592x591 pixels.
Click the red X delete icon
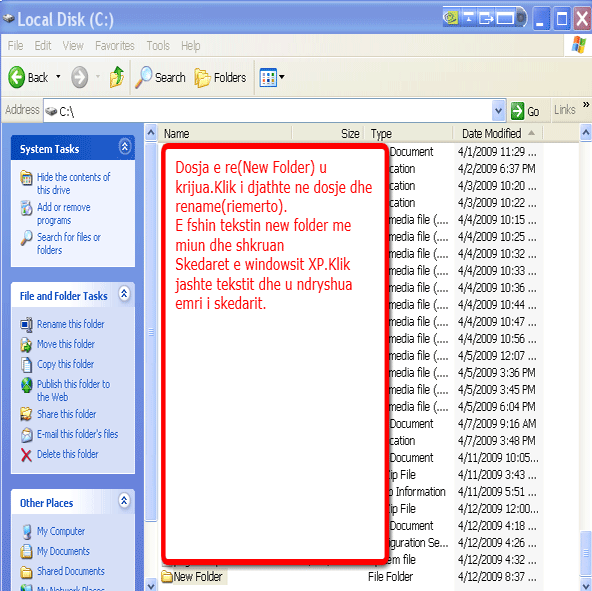[26, 455]
